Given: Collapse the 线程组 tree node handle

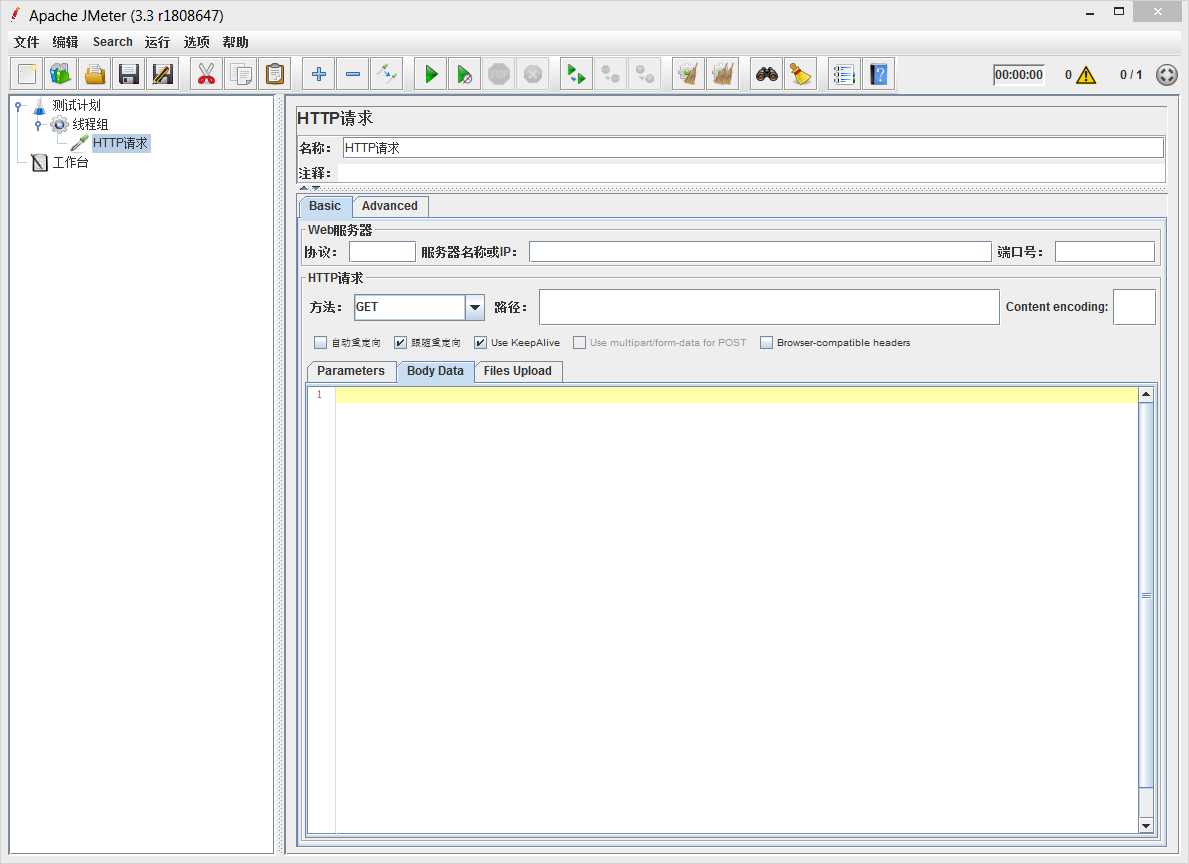Looking at the screenshot, I should coord(38,125).
